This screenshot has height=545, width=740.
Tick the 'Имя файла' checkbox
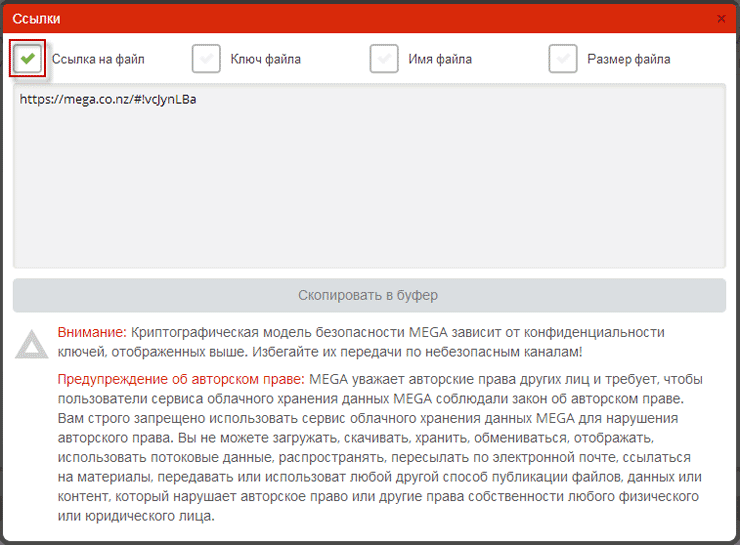(x=384, y=59)
